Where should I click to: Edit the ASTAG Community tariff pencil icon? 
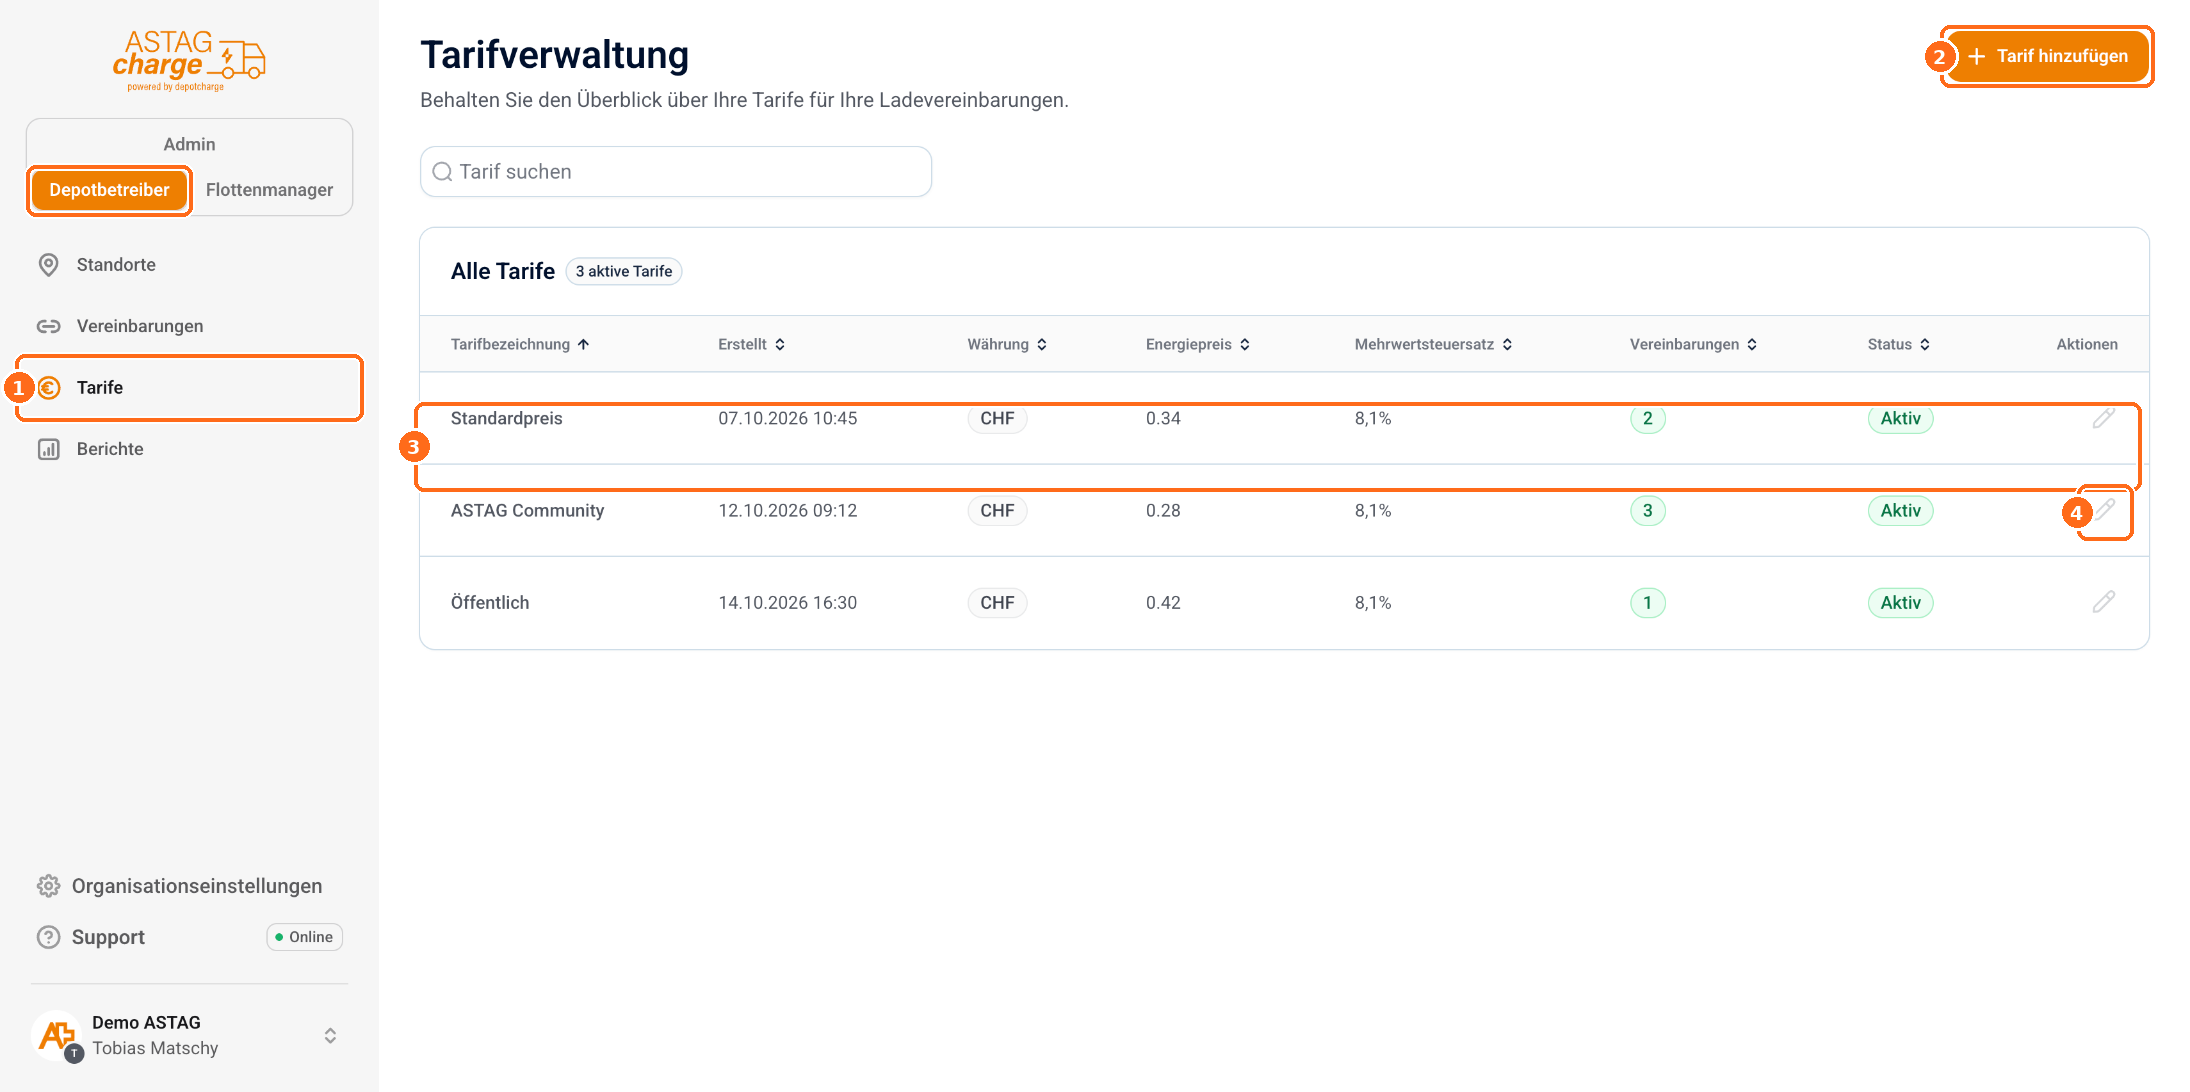coord(2104,510)
